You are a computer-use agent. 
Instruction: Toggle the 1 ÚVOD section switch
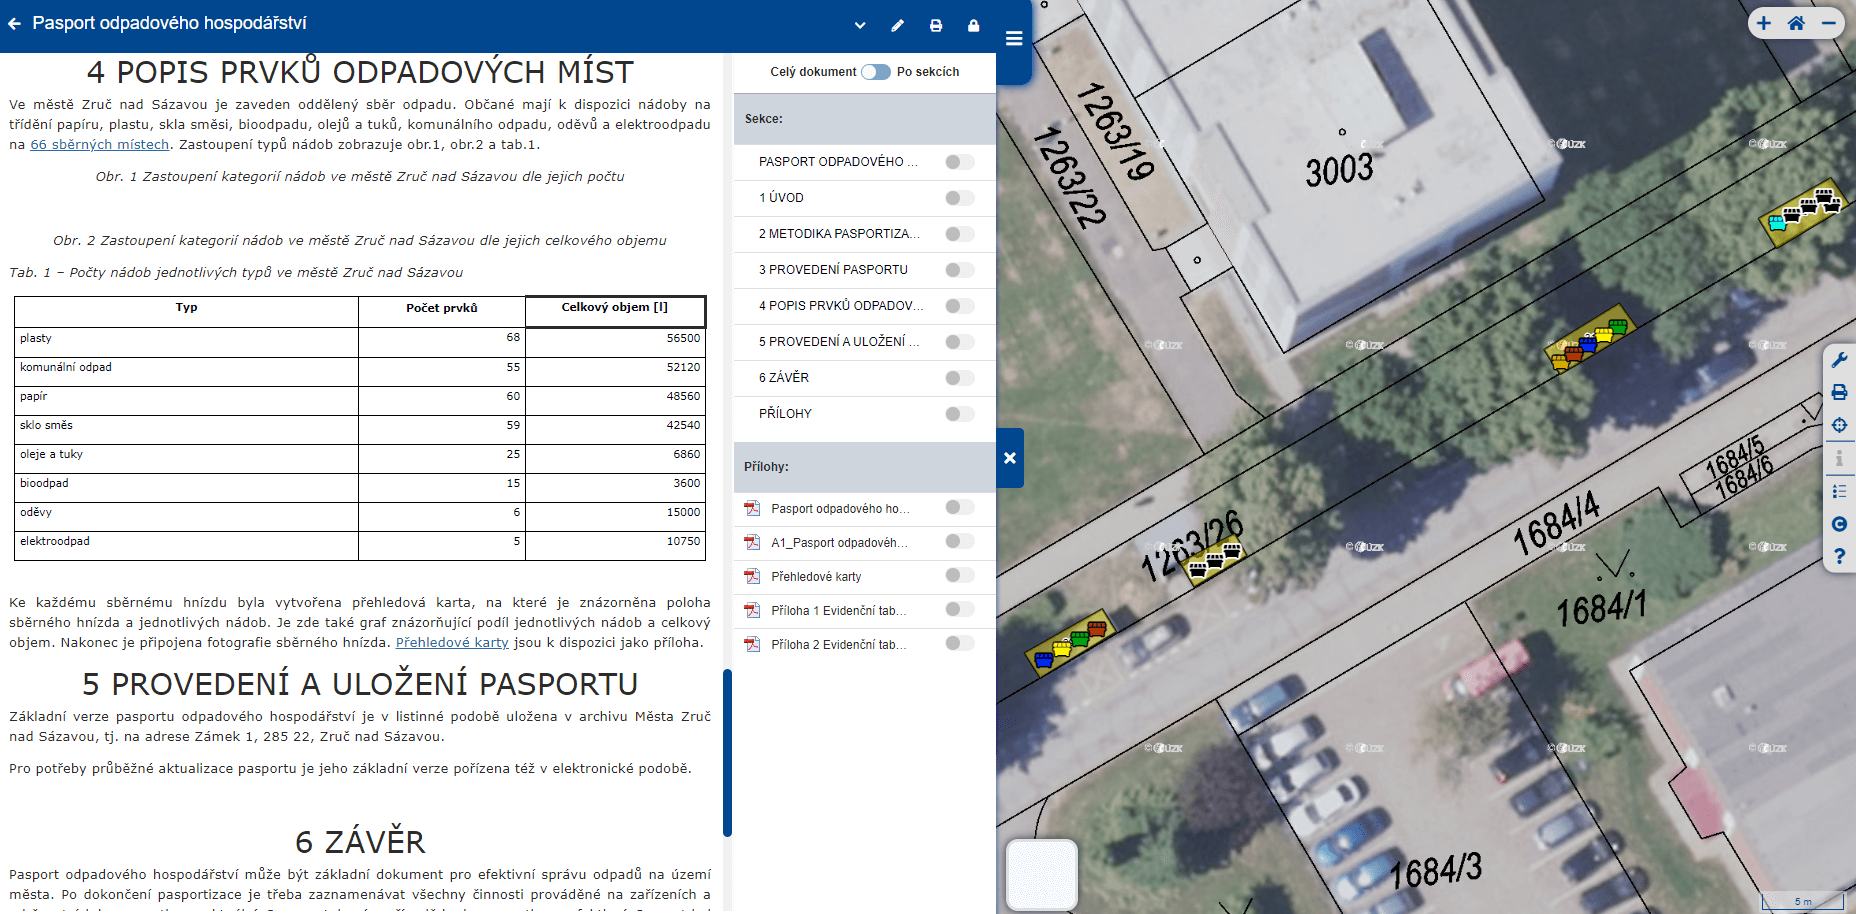[959, 198]
